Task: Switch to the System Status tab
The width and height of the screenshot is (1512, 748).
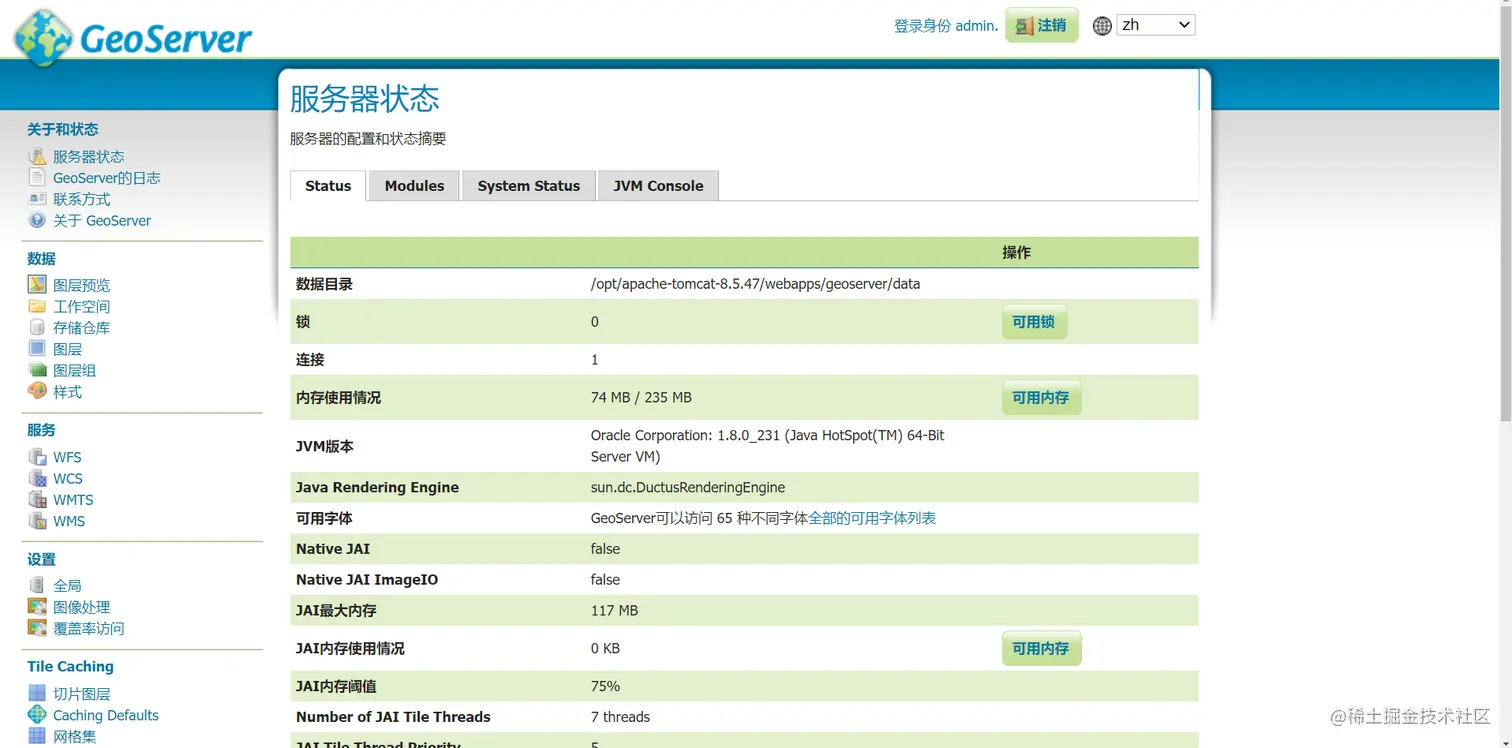Action: pyautogui.click(x=529, y=186)
